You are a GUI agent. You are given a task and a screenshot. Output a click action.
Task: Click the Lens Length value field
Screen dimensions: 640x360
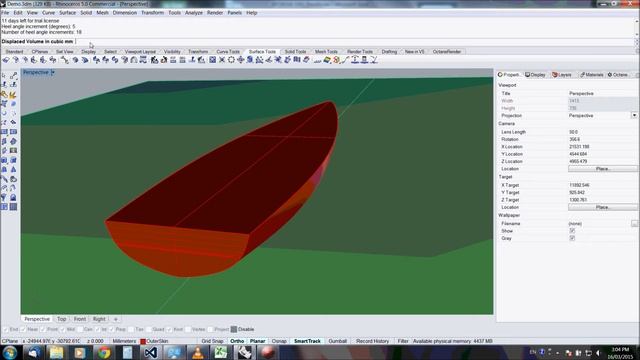602,132
